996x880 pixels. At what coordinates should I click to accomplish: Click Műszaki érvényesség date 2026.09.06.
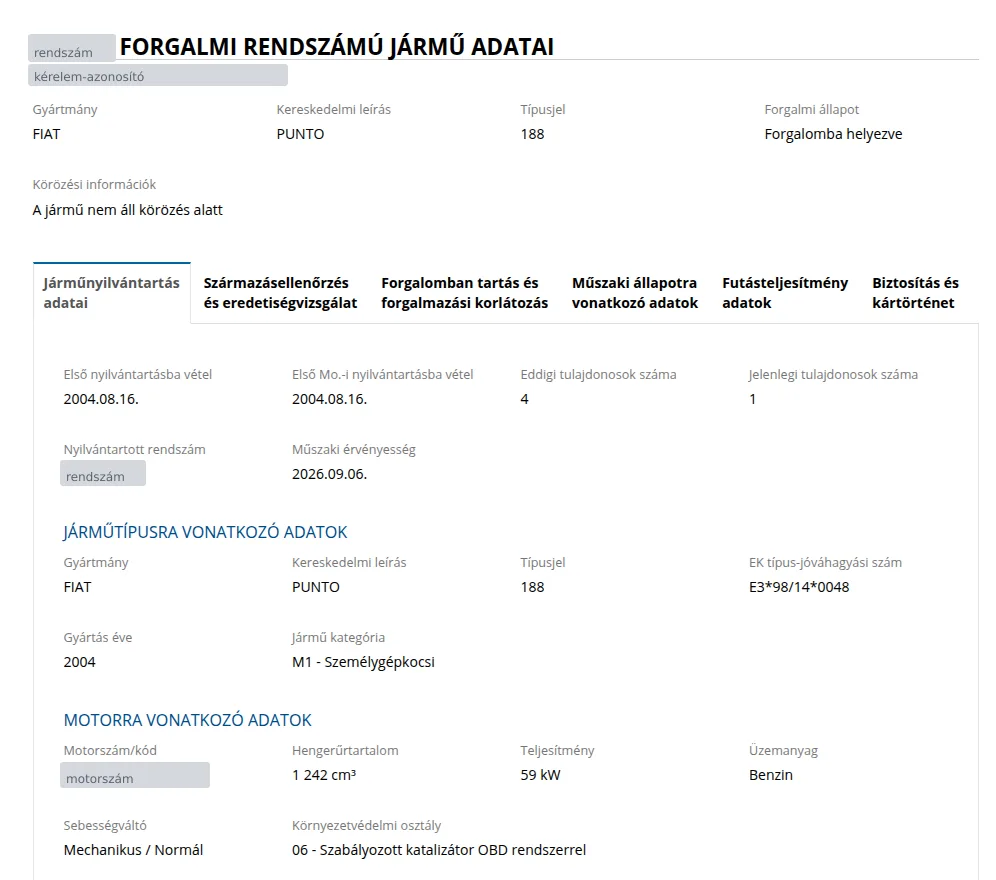(330, 474)
